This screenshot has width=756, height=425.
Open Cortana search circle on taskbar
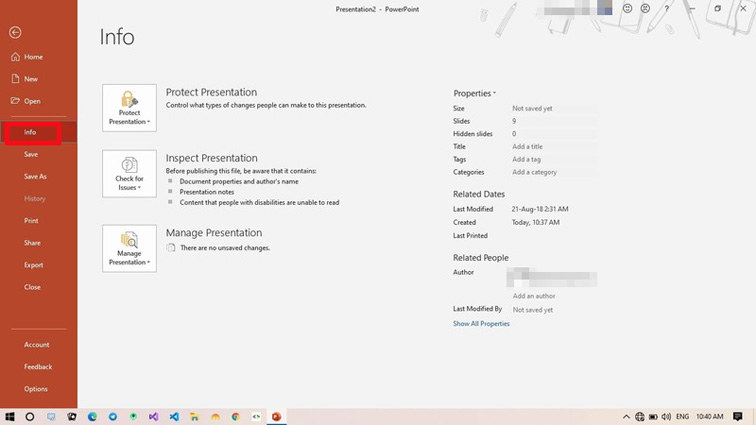pos(30,416)
